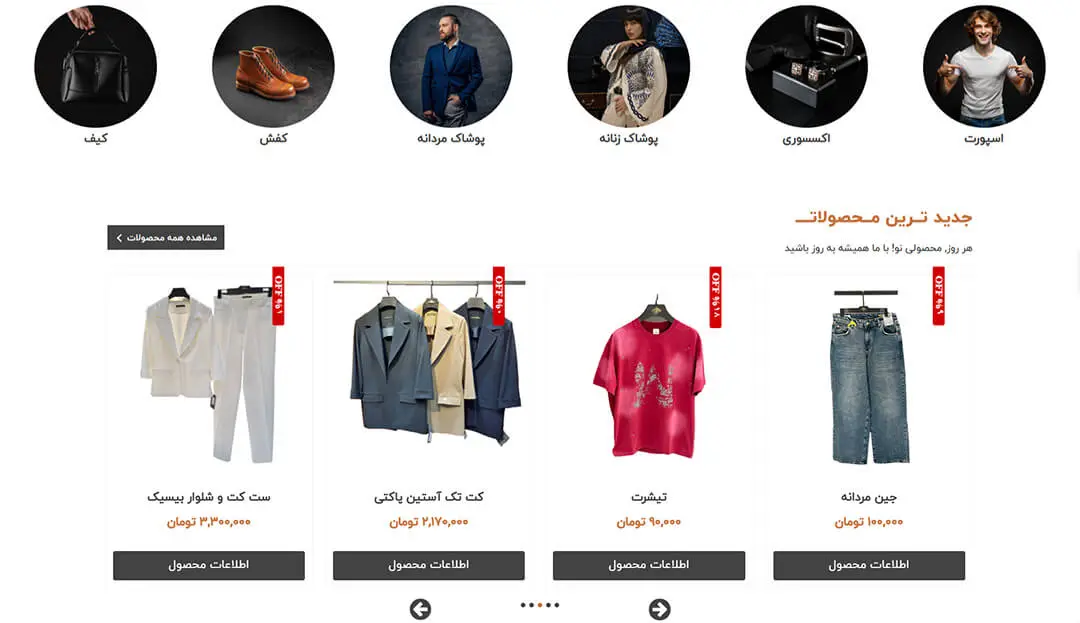View the red t-shirt product image
The image size is (1080, 623).
[x=649, y=377]
